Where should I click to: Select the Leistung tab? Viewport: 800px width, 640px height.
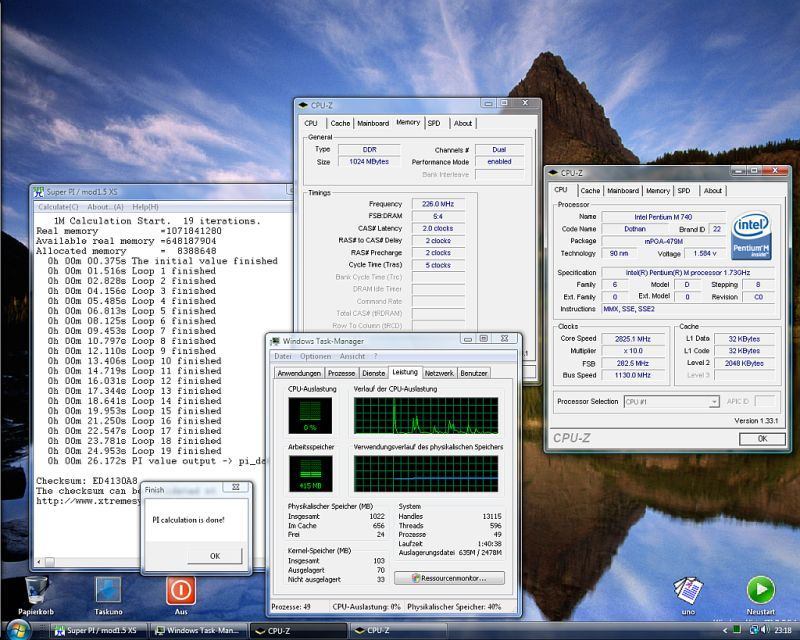coord(405,372)
